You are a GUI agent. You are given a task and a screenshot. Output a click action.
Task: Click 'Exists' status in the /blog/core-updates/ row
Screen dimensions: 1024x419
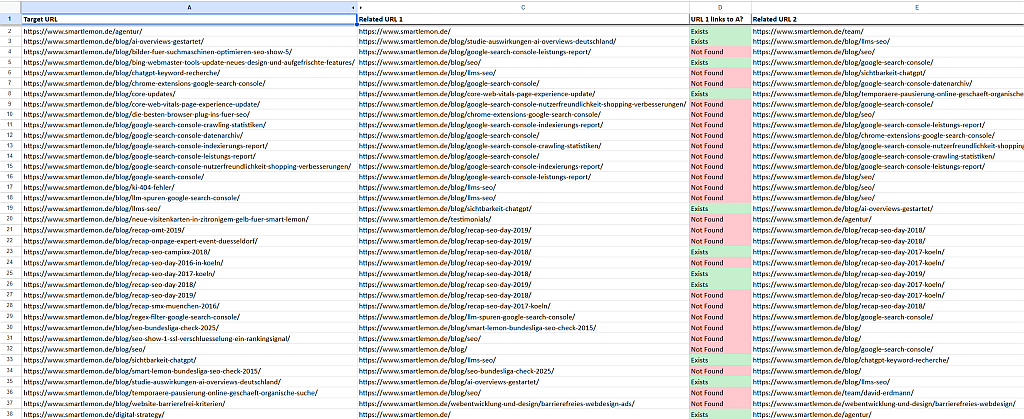[720, 93]
